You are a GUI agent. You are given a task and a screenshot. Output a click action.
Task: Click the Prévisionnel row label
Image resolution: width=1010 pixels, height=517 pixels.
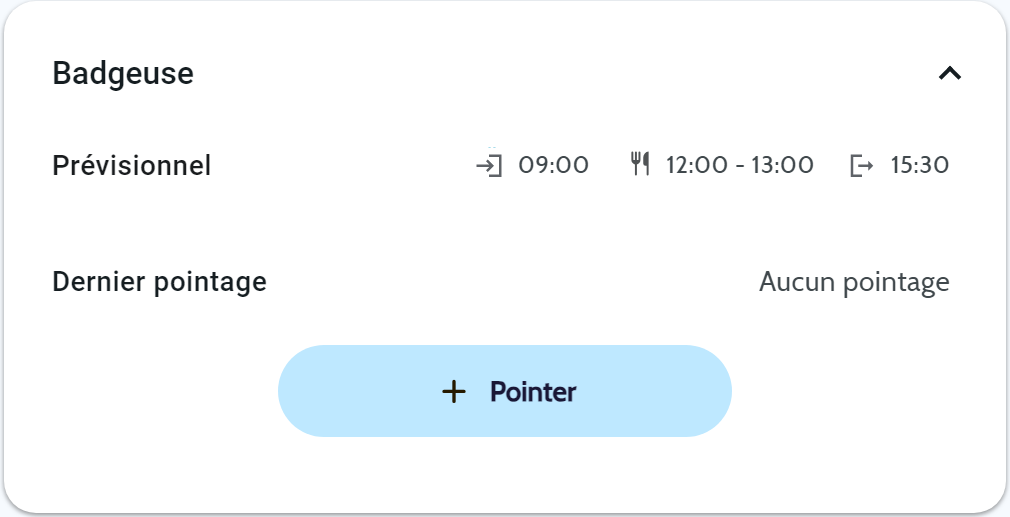click(x=132, y=165)
